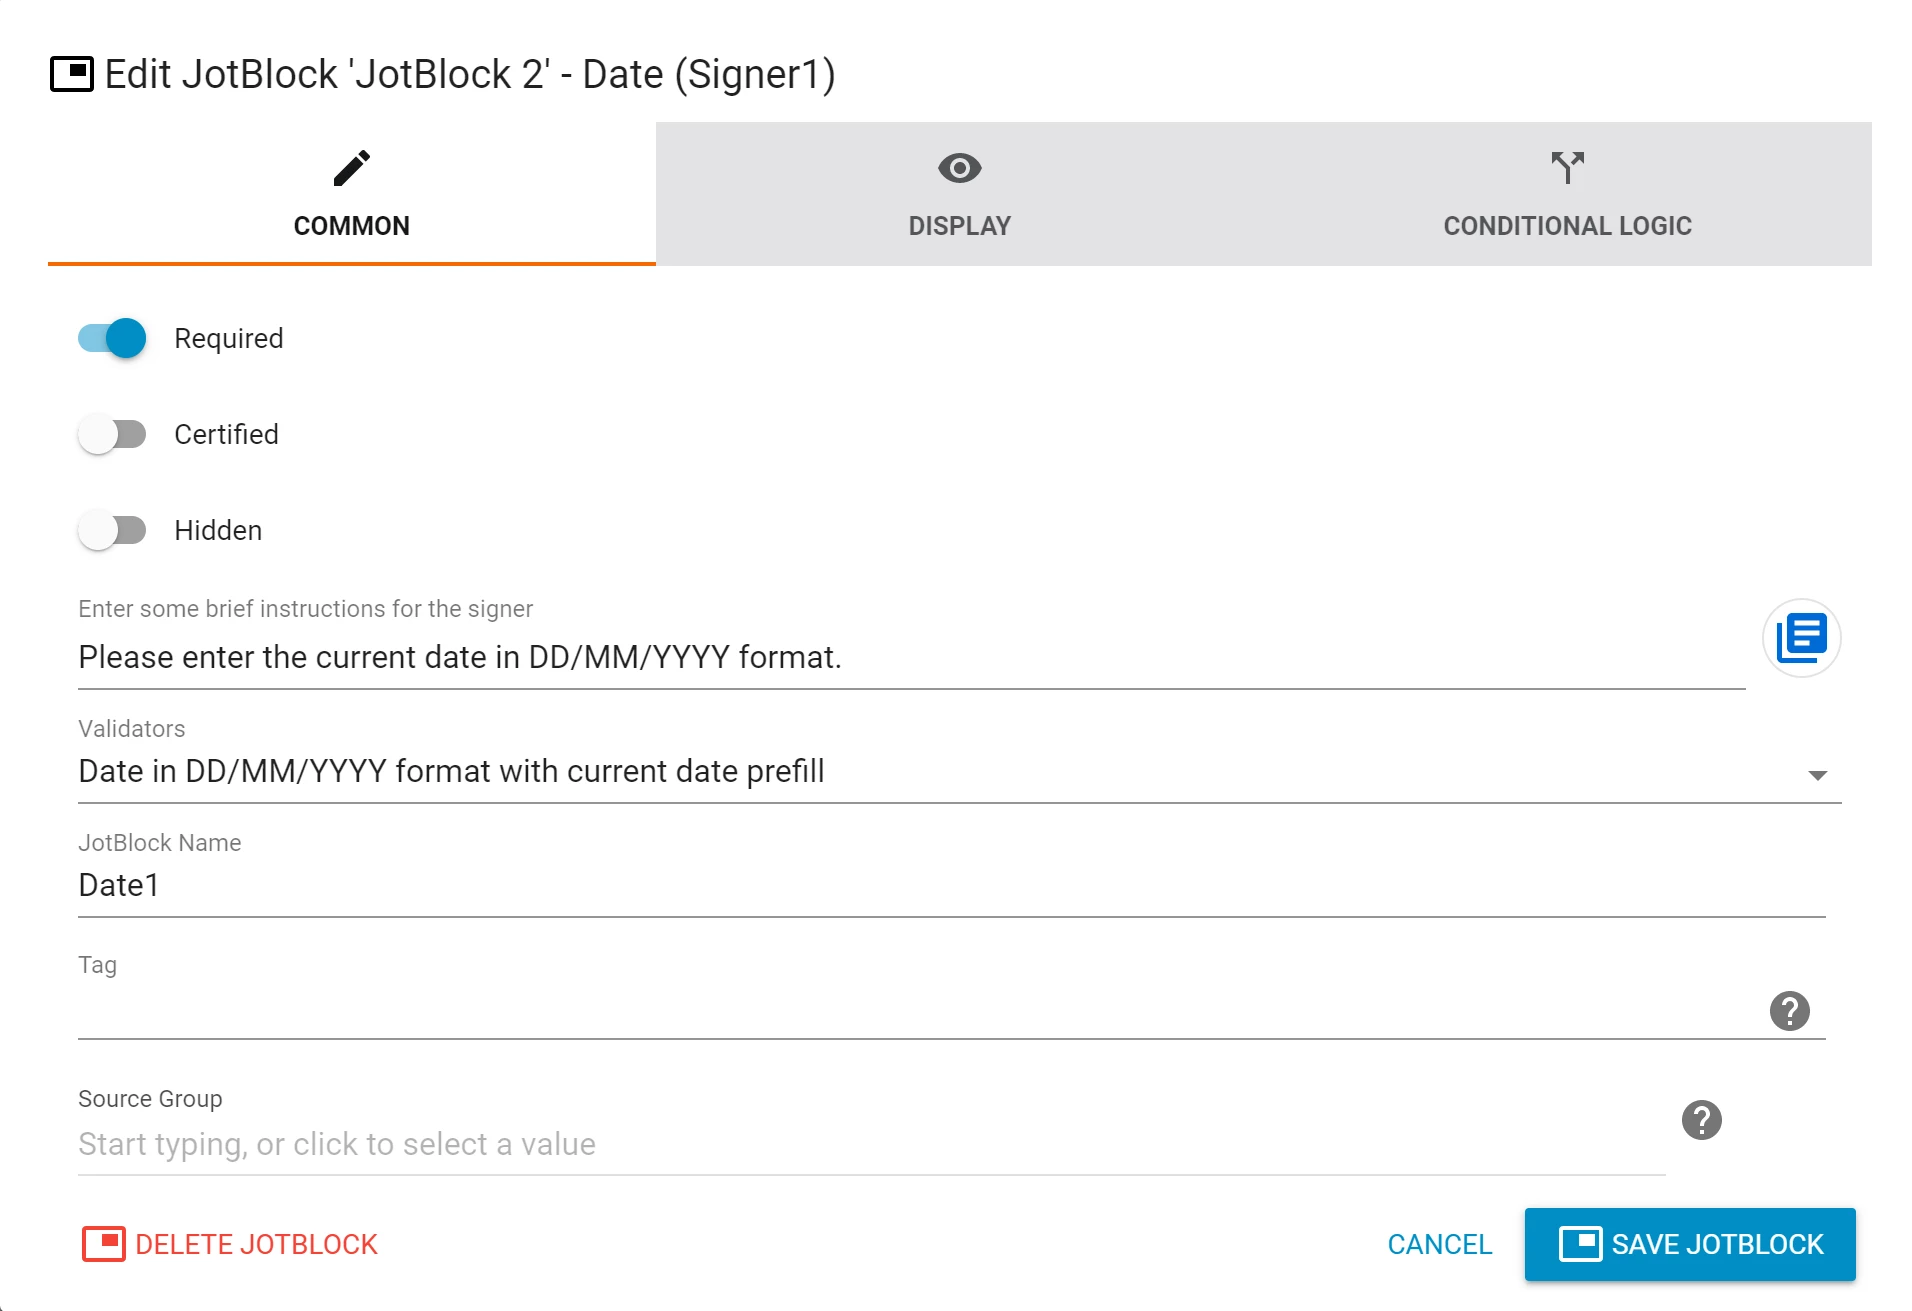Expand the Validators dropdown arrow

click(1817, 775)
